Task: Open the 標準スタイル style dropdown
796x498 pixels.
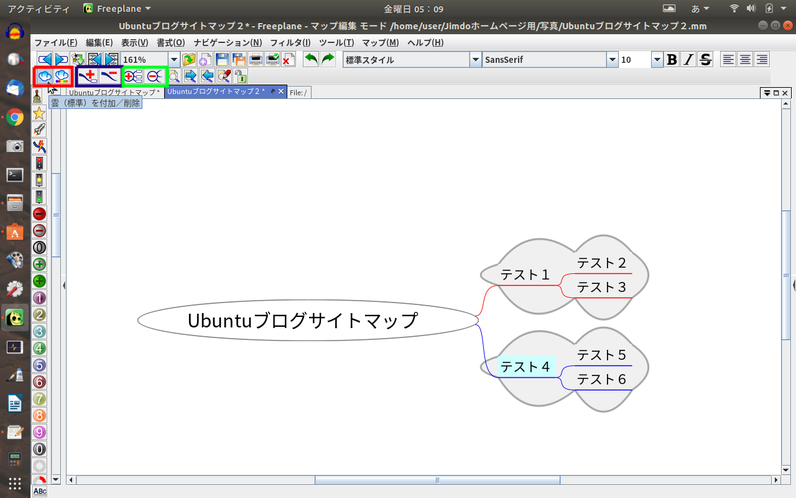Action: (x=475, y=59)
